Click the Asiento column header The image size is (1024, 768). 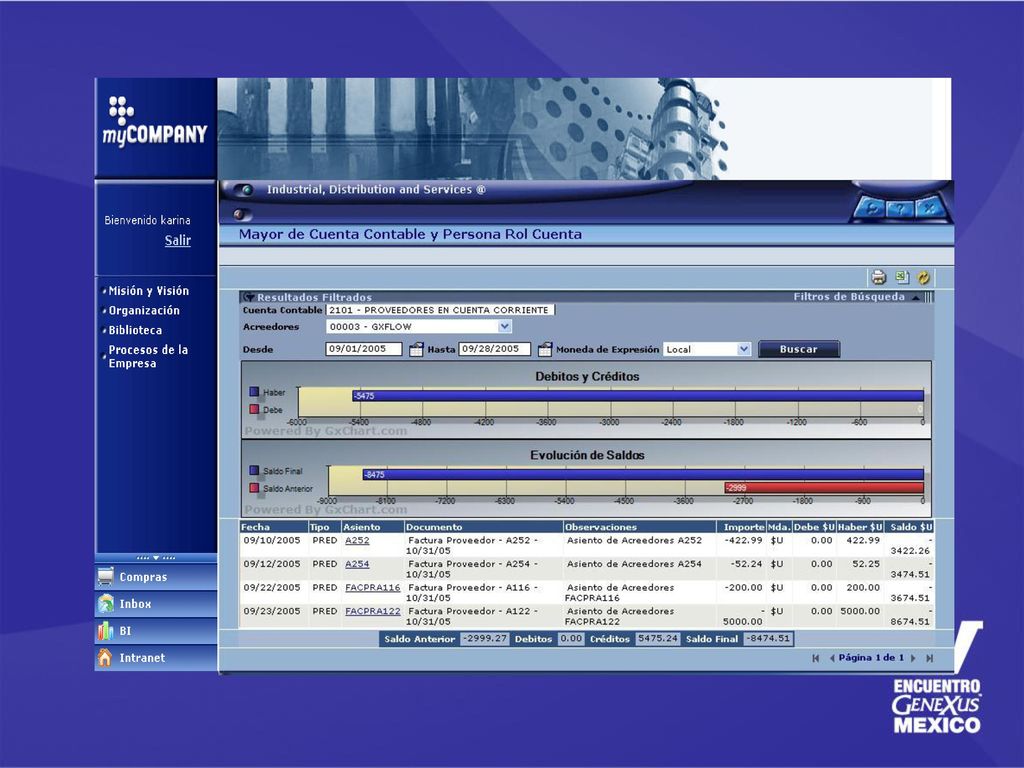[x=372, y=527]
